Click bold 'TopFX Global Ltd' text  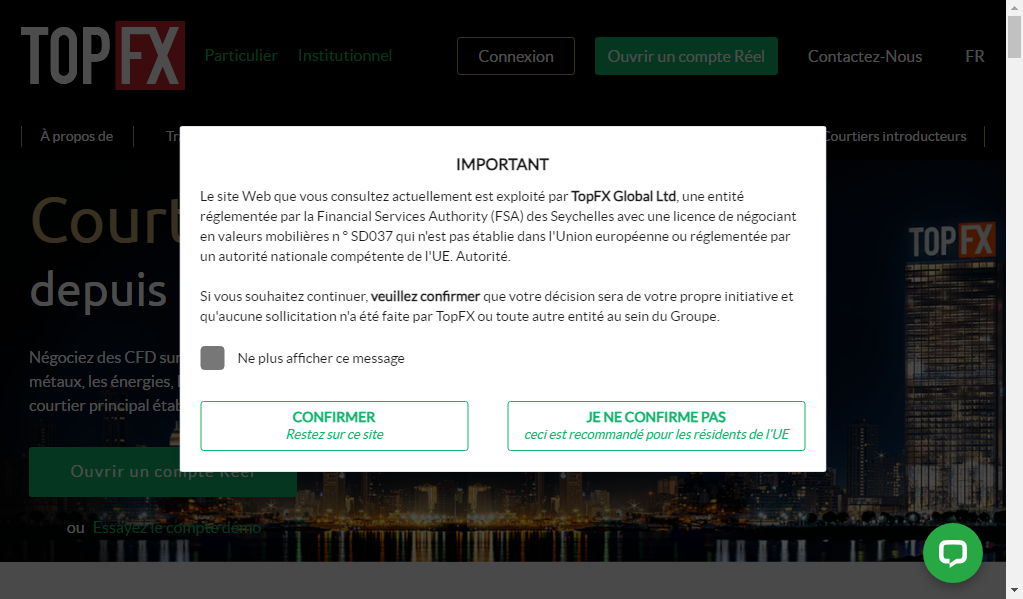click(623, 196)
